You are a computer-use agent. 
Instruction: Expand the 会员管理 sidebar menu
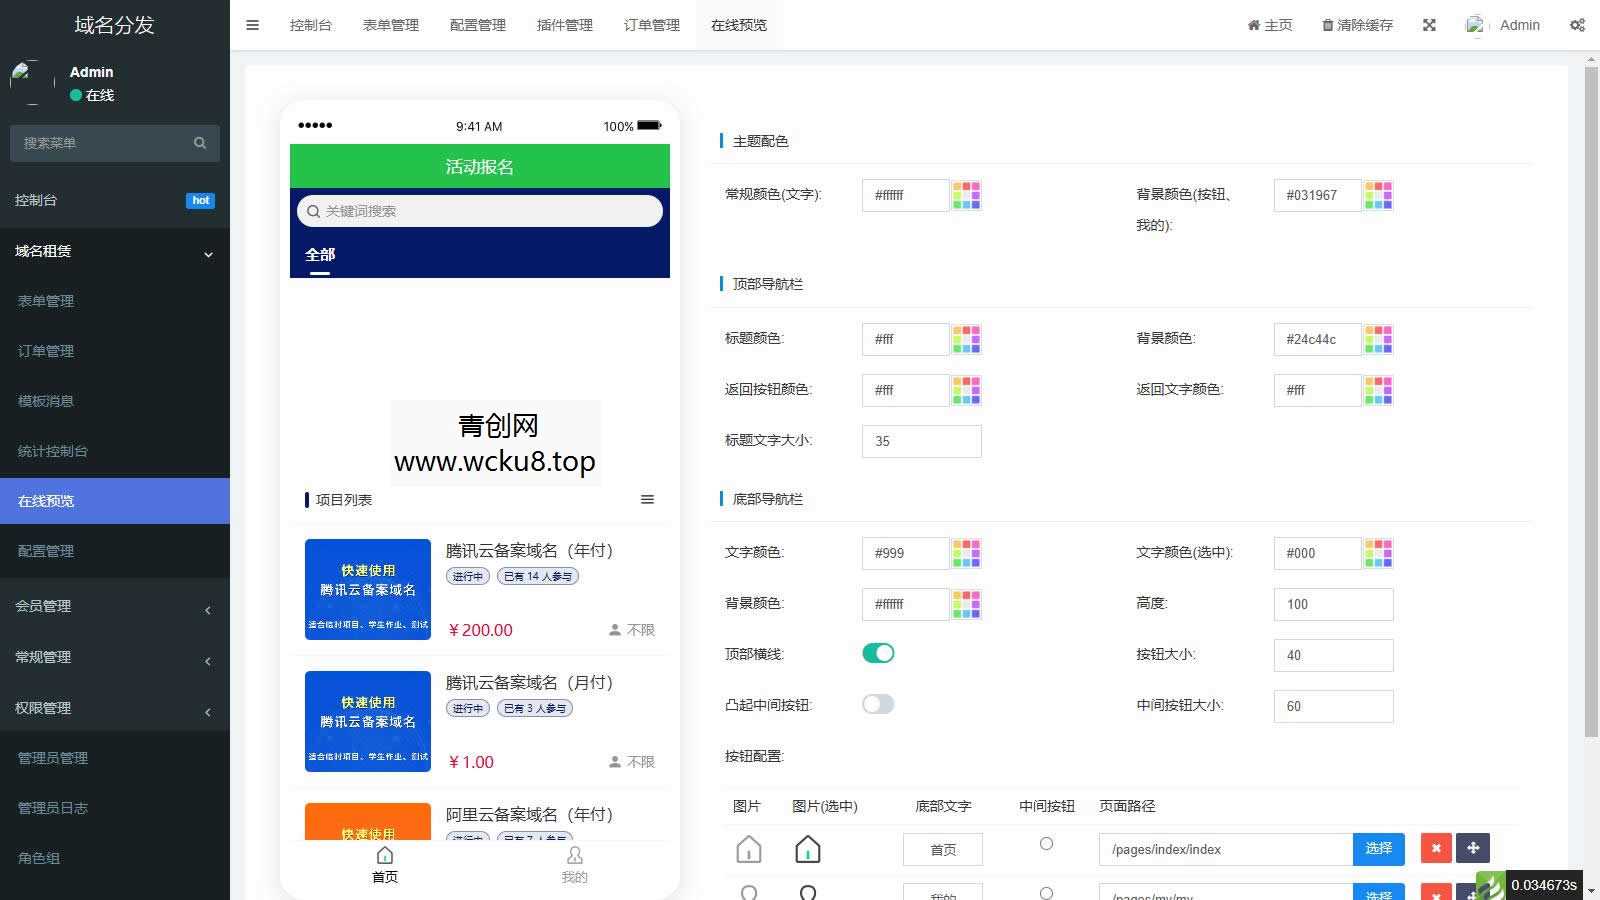tap(115, 606)
